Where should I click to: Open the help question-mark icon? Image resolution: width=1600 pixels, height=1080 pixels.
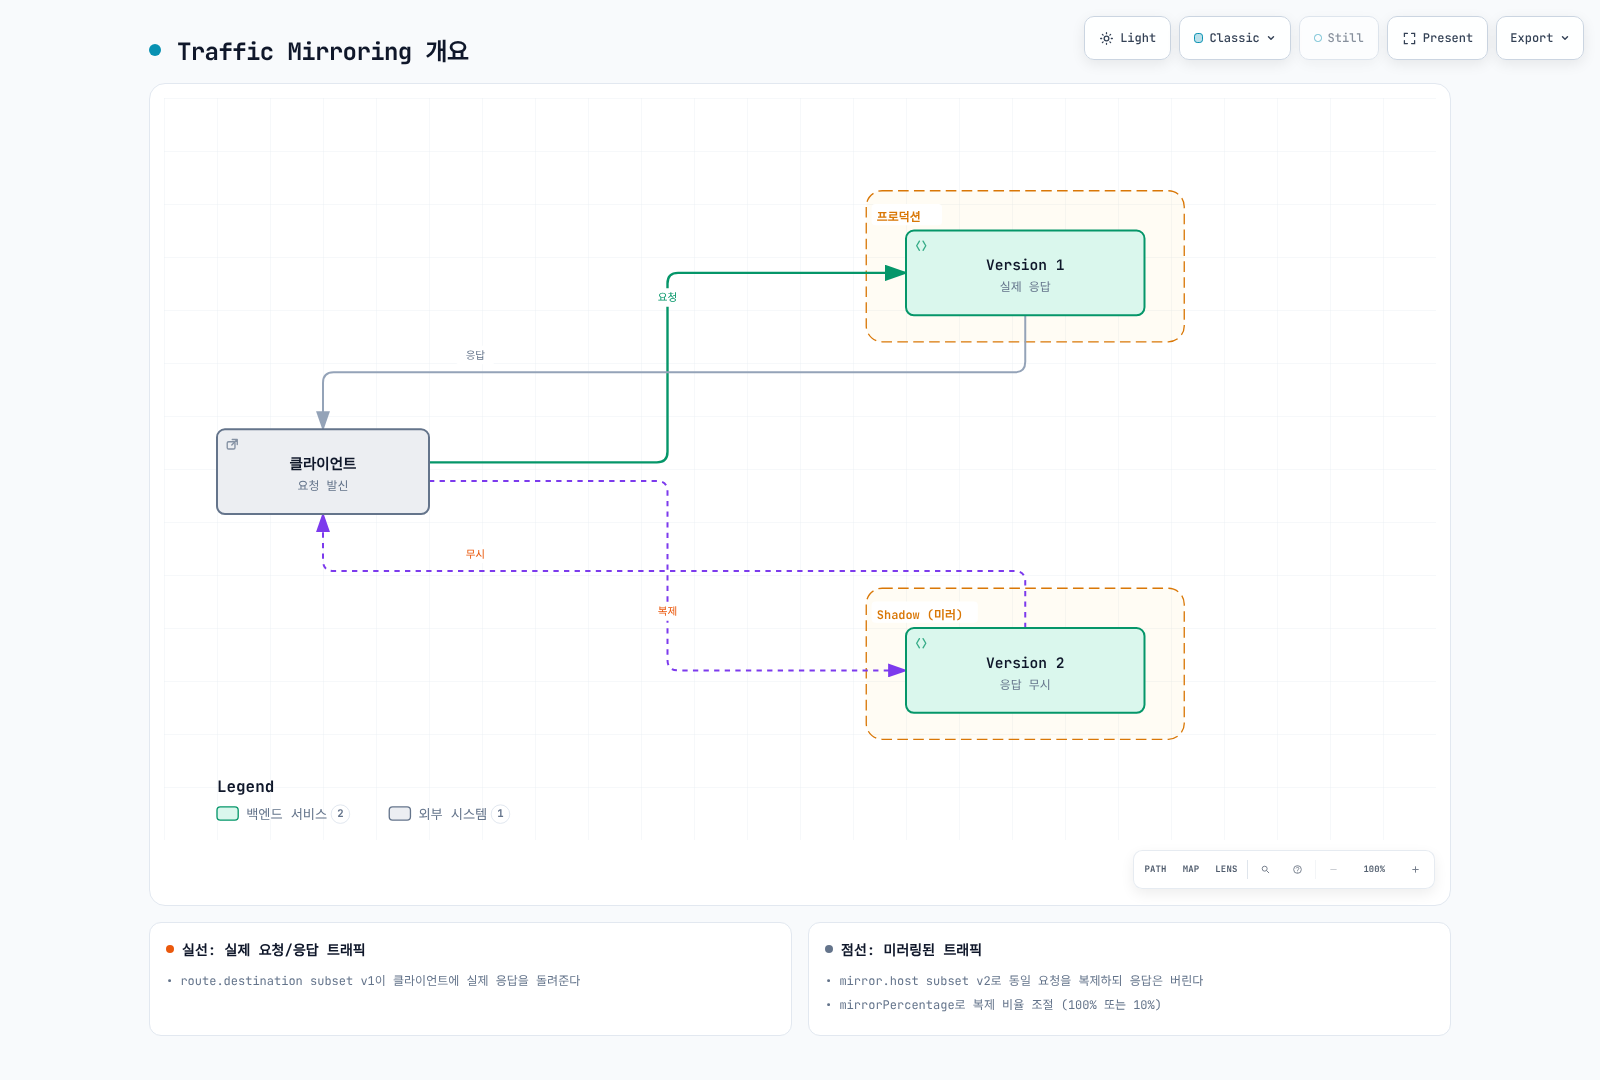[1297, 869]
